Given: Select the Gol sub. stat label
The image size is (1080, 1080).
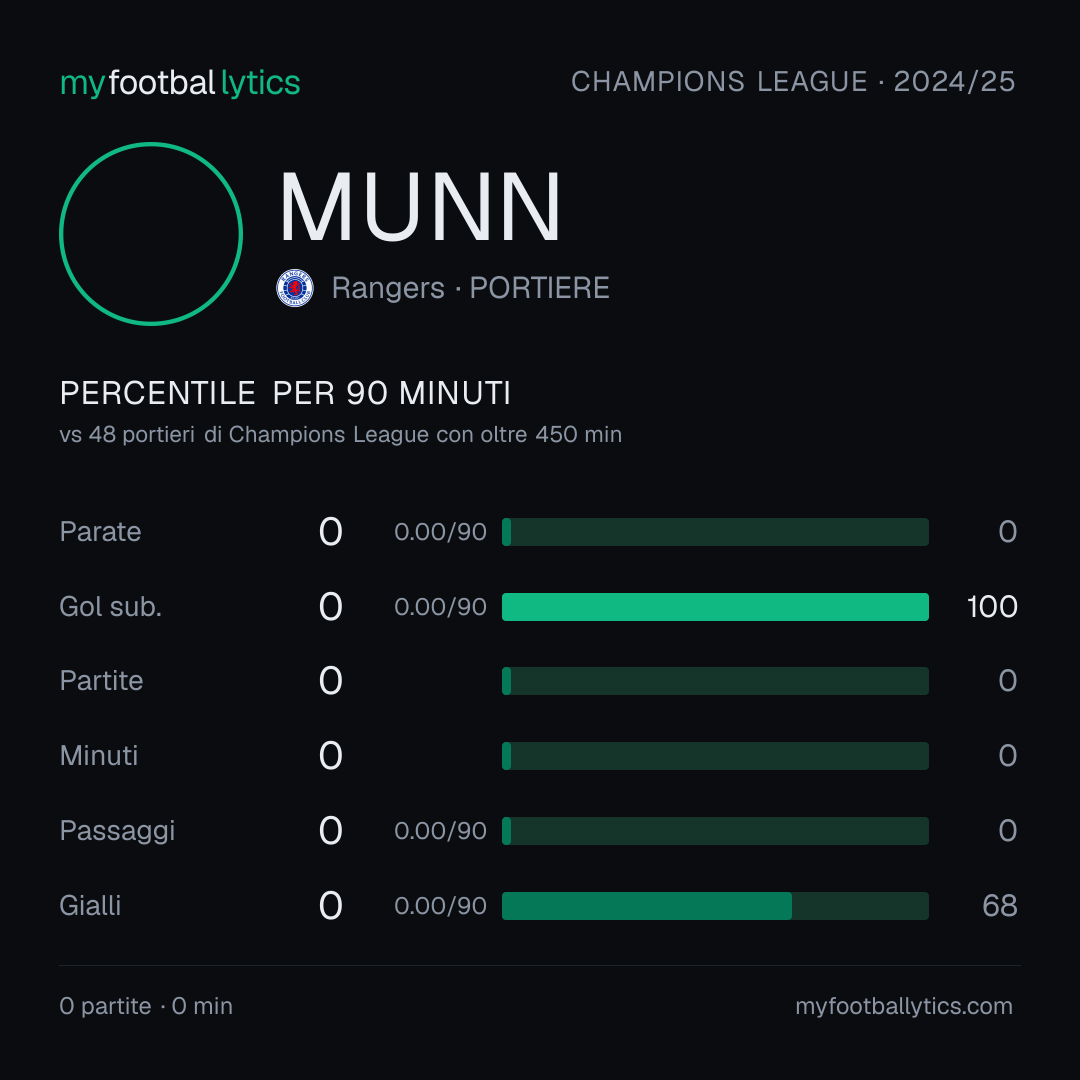Looking at the screenshot, I should click(111, 607).
